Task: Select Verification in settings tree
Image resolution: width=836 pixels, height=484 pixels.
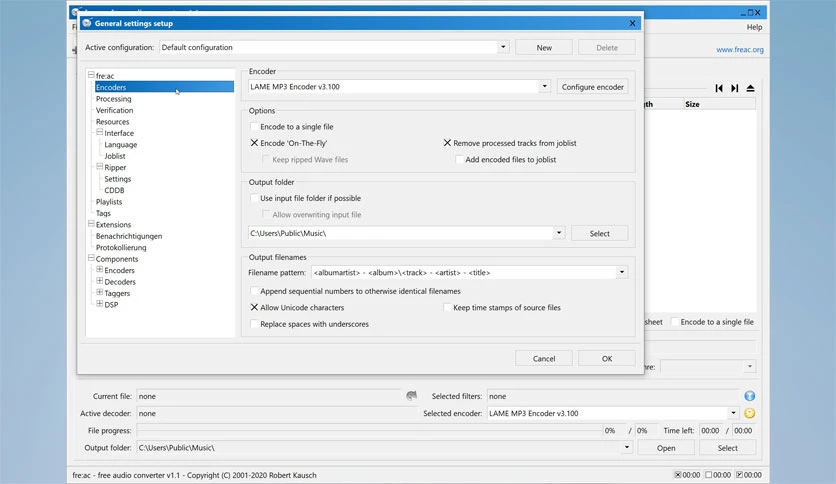Action: point(115,110)
